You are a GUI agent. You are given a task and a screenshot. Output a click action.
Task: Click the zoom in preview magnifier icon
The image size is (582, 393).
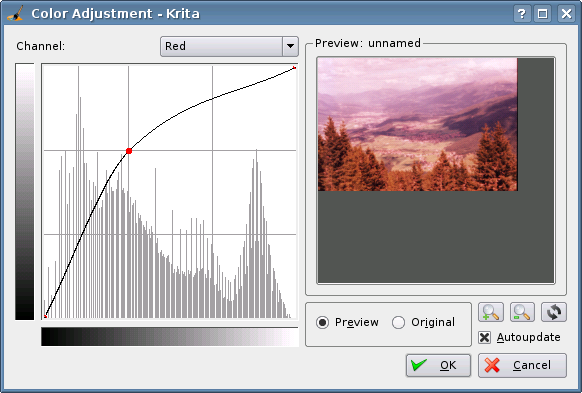(491, 312)
